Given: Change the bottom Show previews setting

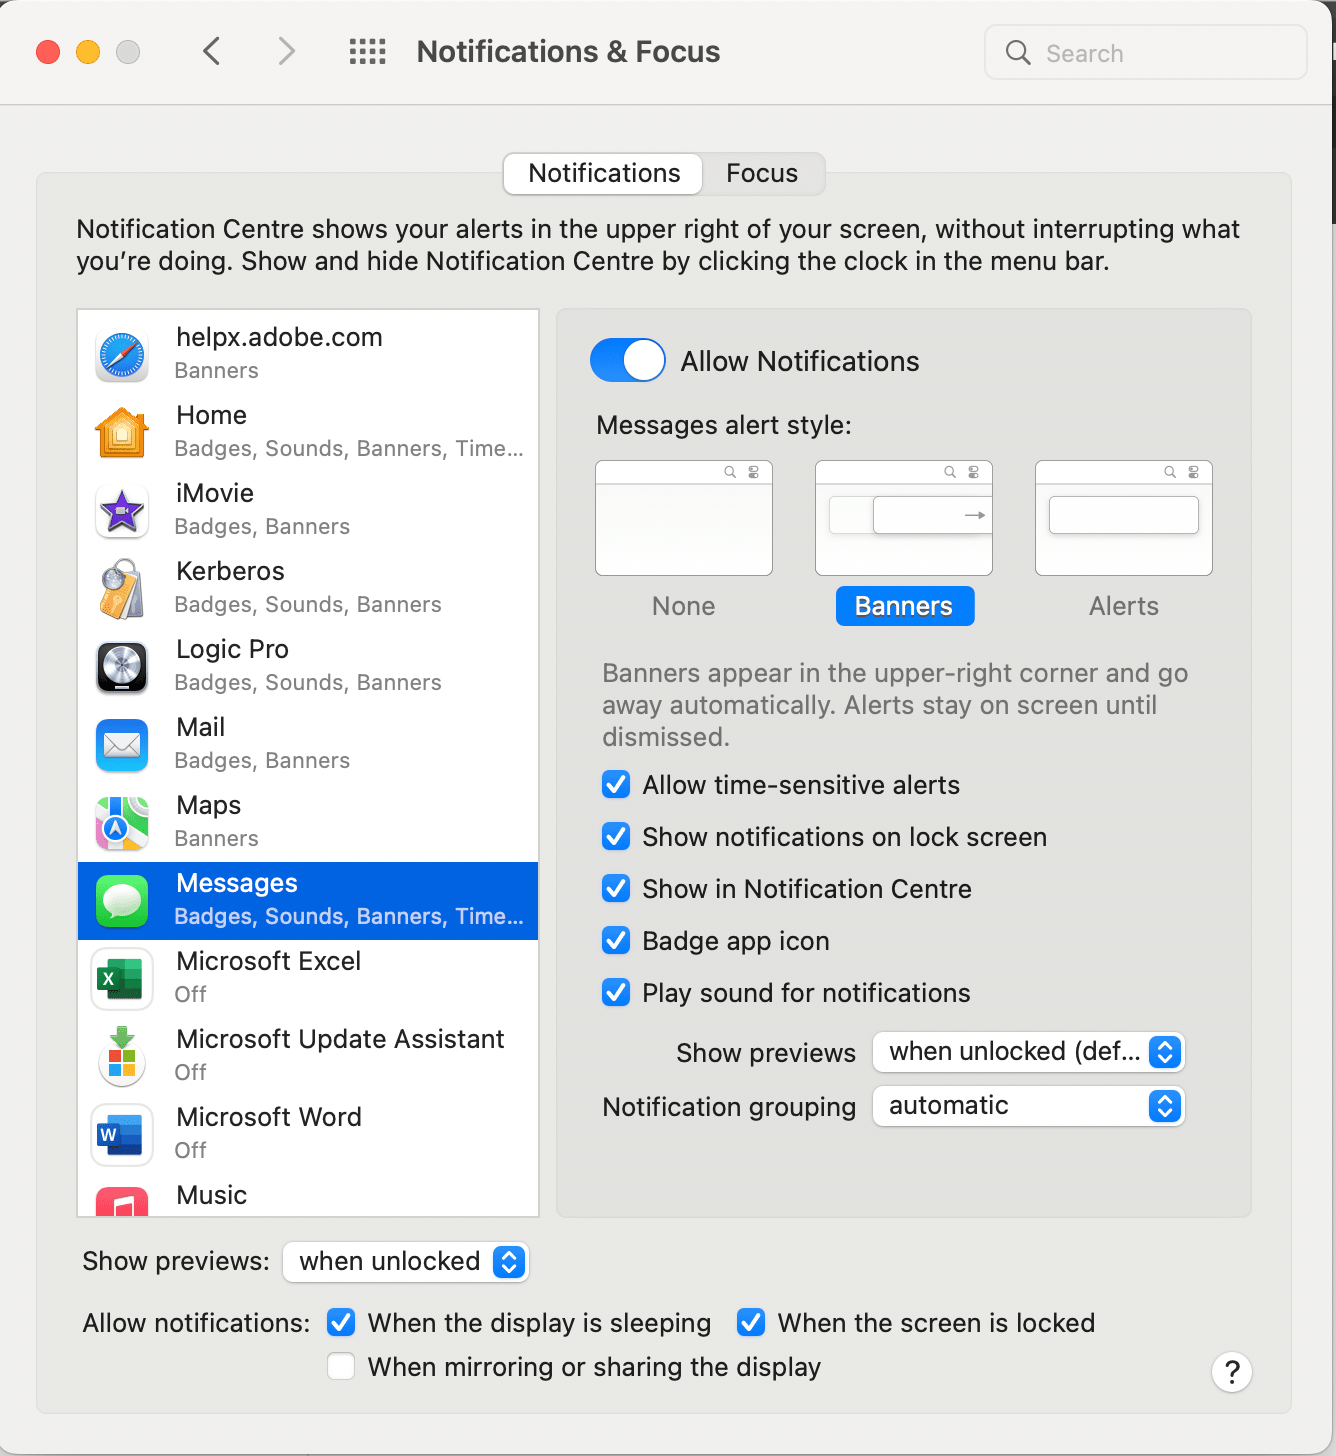Looking at the screenshot, I should click(405, 1261).
